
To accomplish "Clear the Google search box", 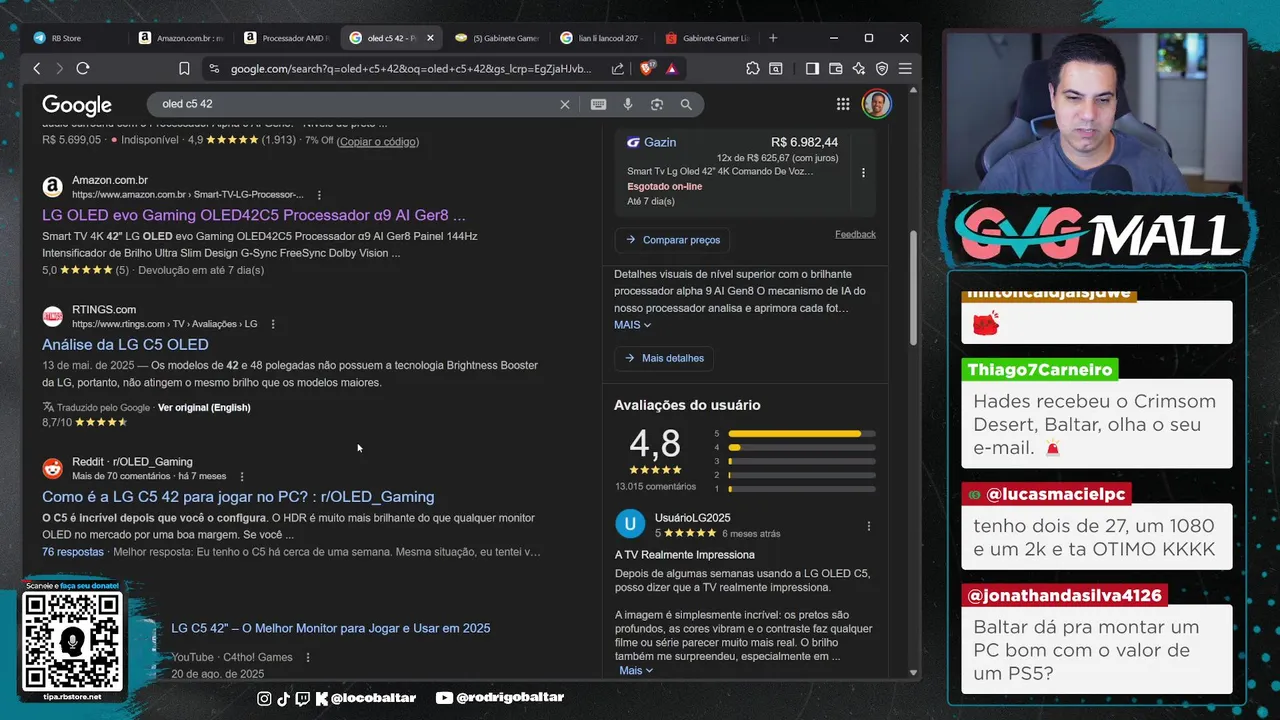I will click(564, 104).
